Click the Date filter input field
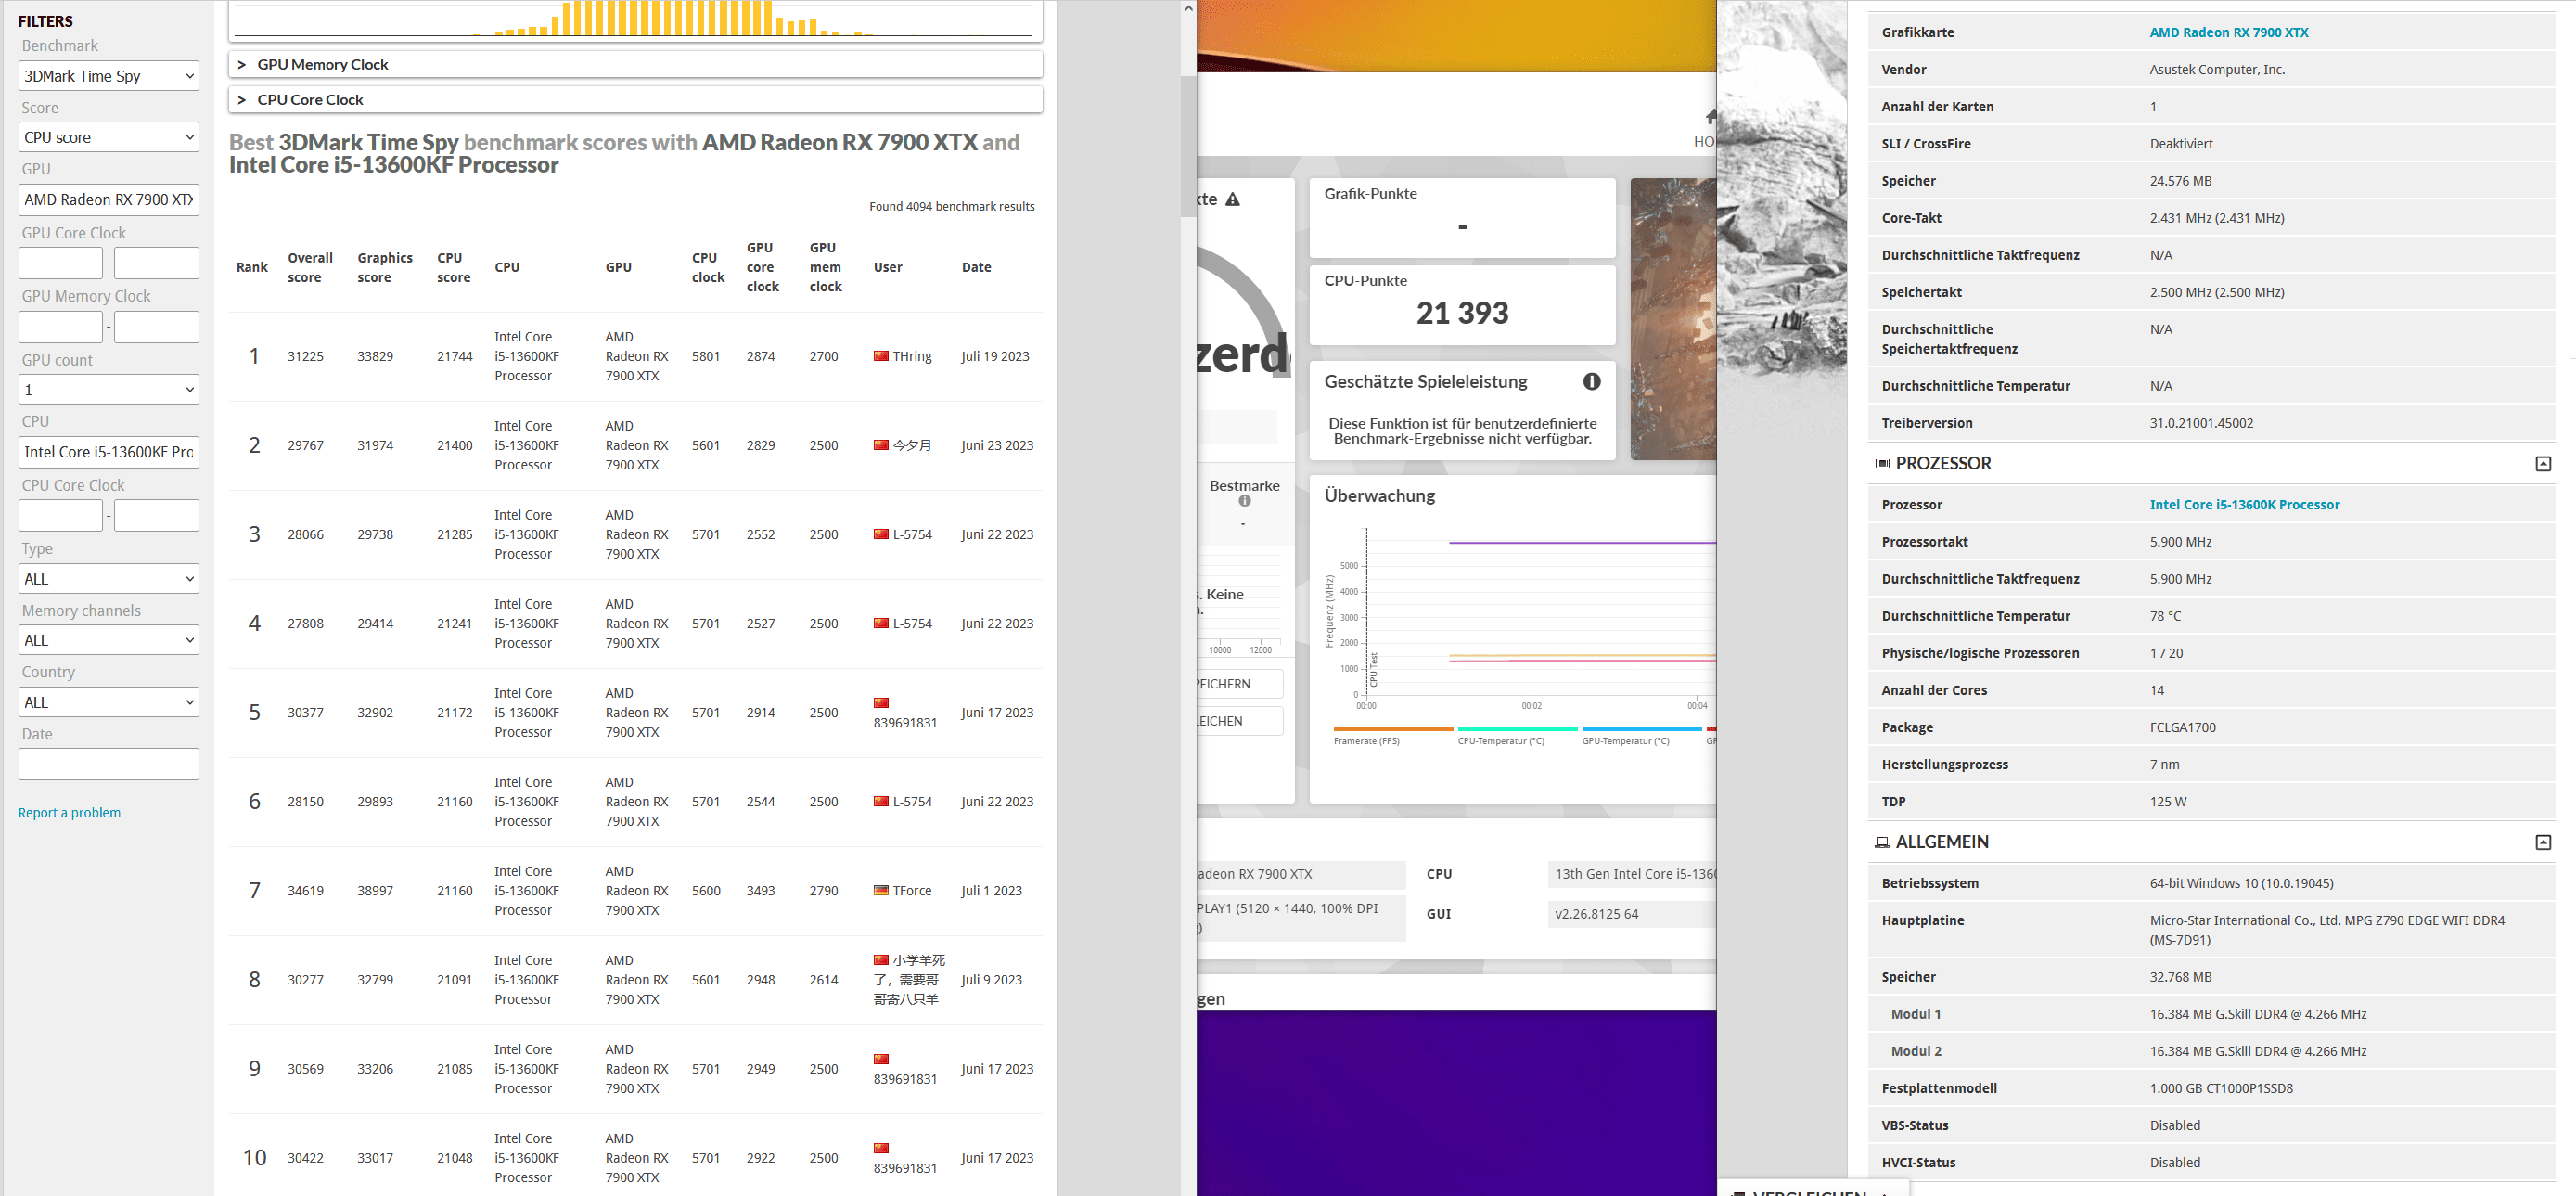Image resolution: width=2576 pixels, height=1196 pixels. point(109,764)
